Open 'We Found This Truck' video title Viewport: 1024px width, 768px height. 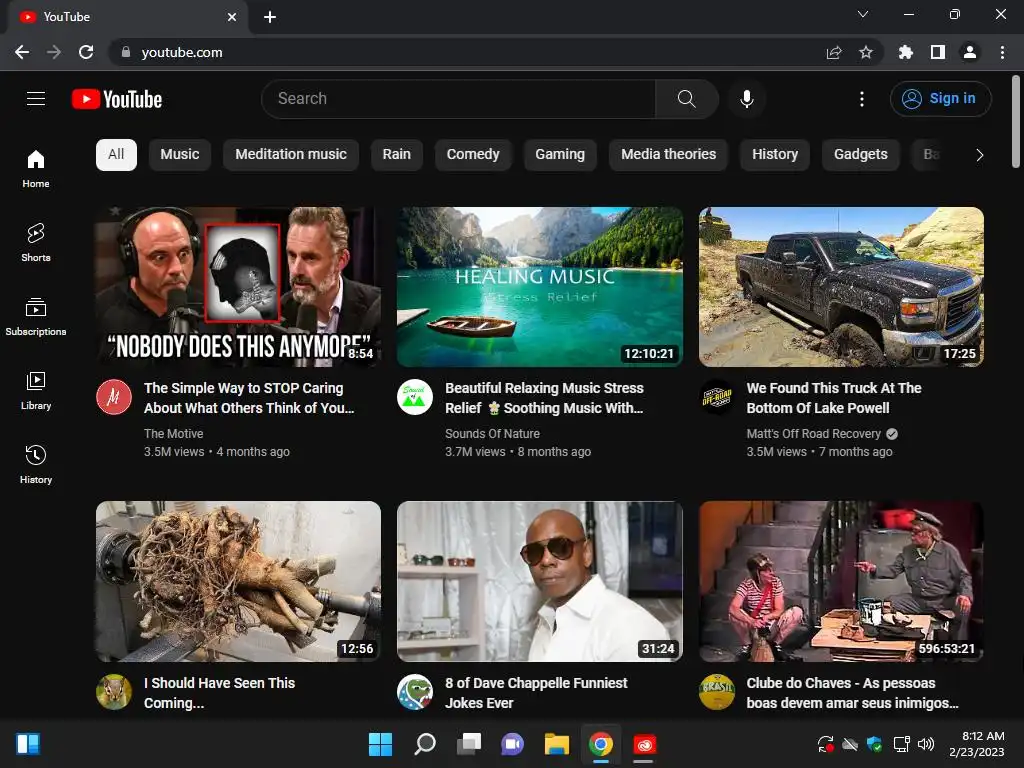(x=833, y=398)
